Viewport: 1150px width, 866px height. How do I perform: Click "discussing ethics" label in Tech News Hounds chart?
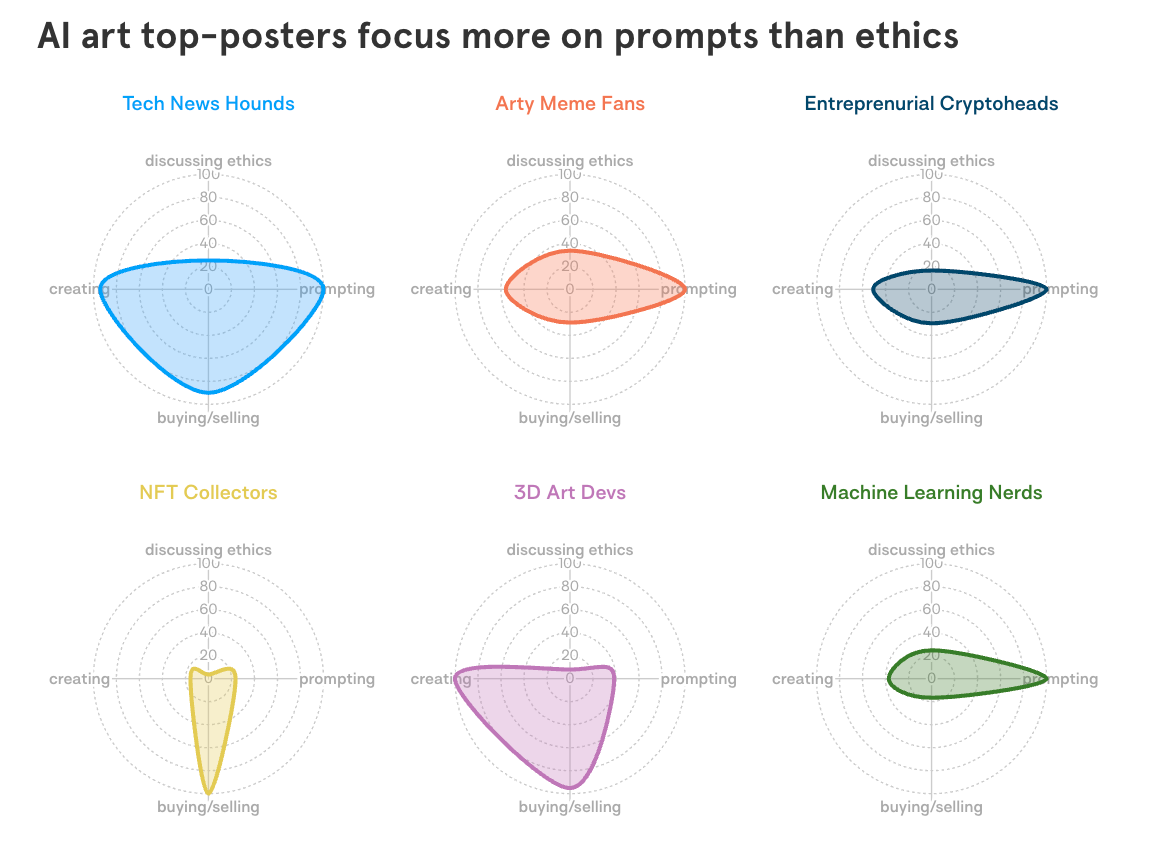coord(208,160)
